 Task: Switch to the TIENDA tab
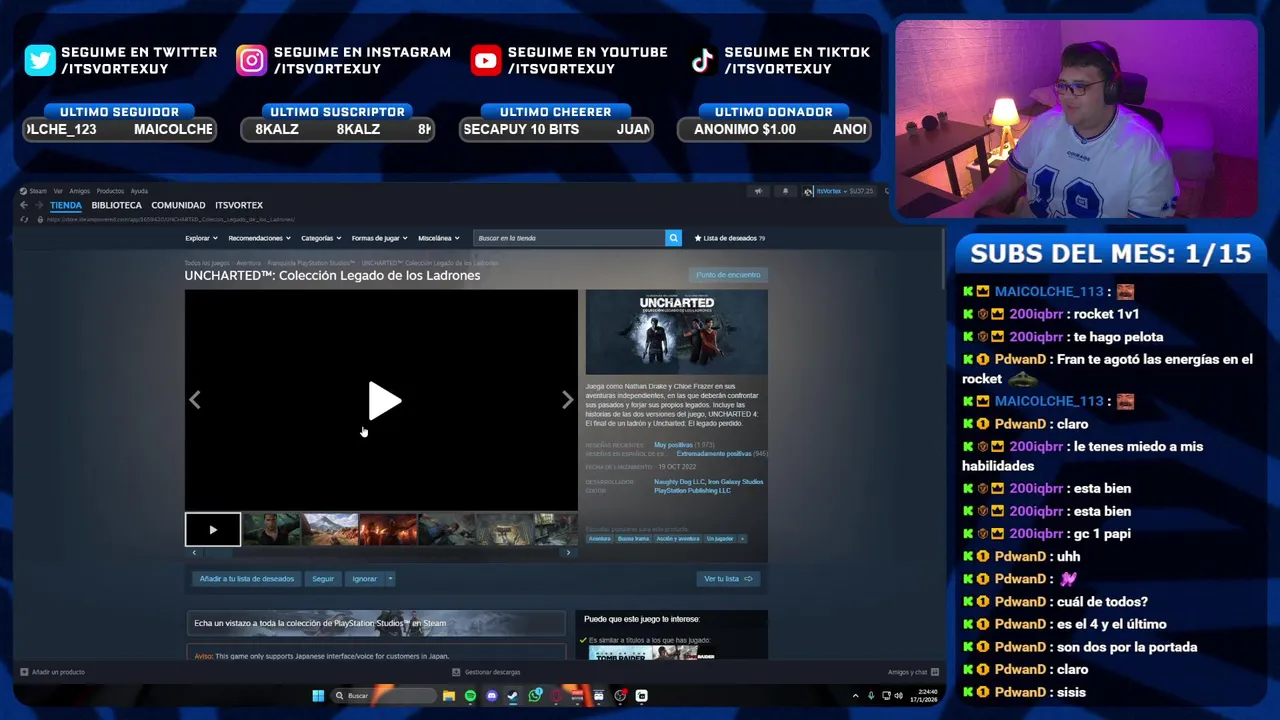66,205
